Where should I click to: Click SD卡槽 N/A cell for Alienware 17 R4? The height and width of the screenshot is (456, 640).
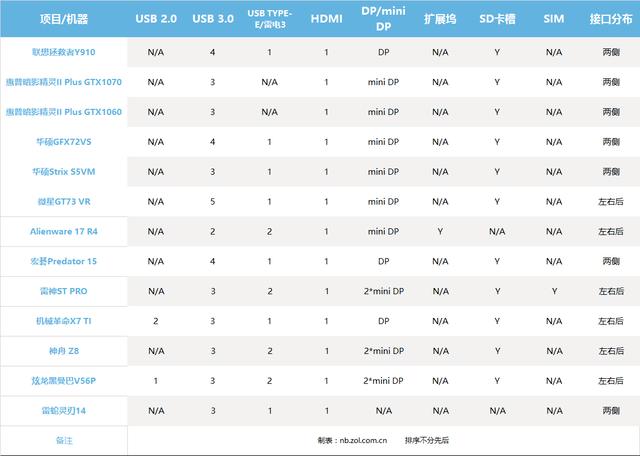click(497, 231)
